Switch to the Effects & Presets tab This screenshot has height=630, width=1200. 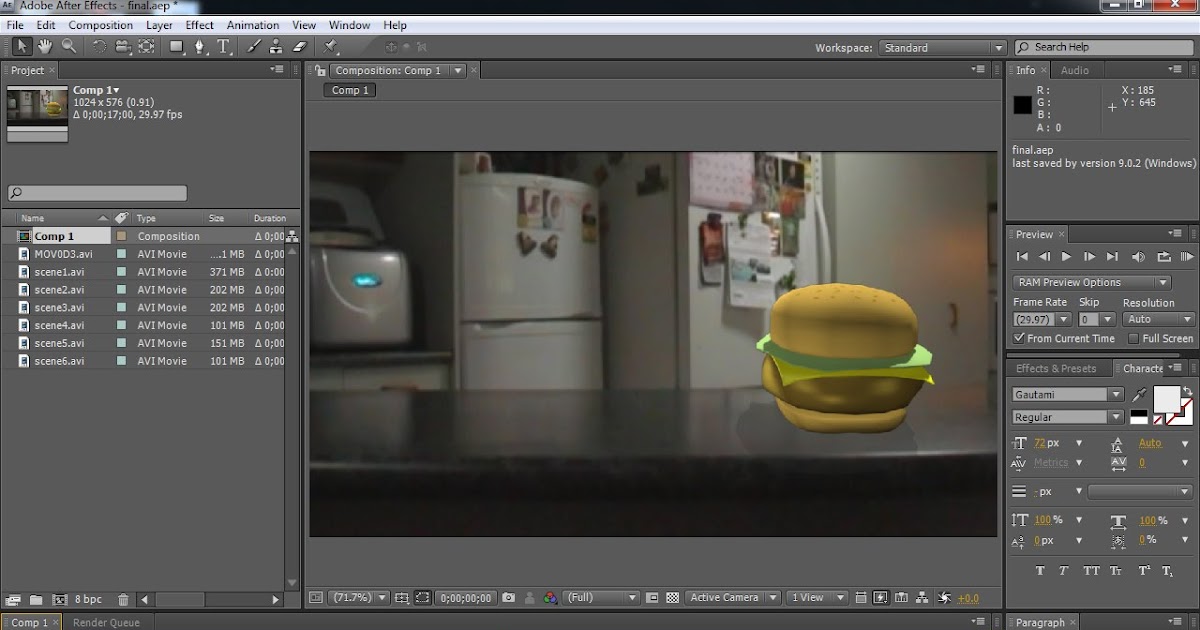point(1056,369)
